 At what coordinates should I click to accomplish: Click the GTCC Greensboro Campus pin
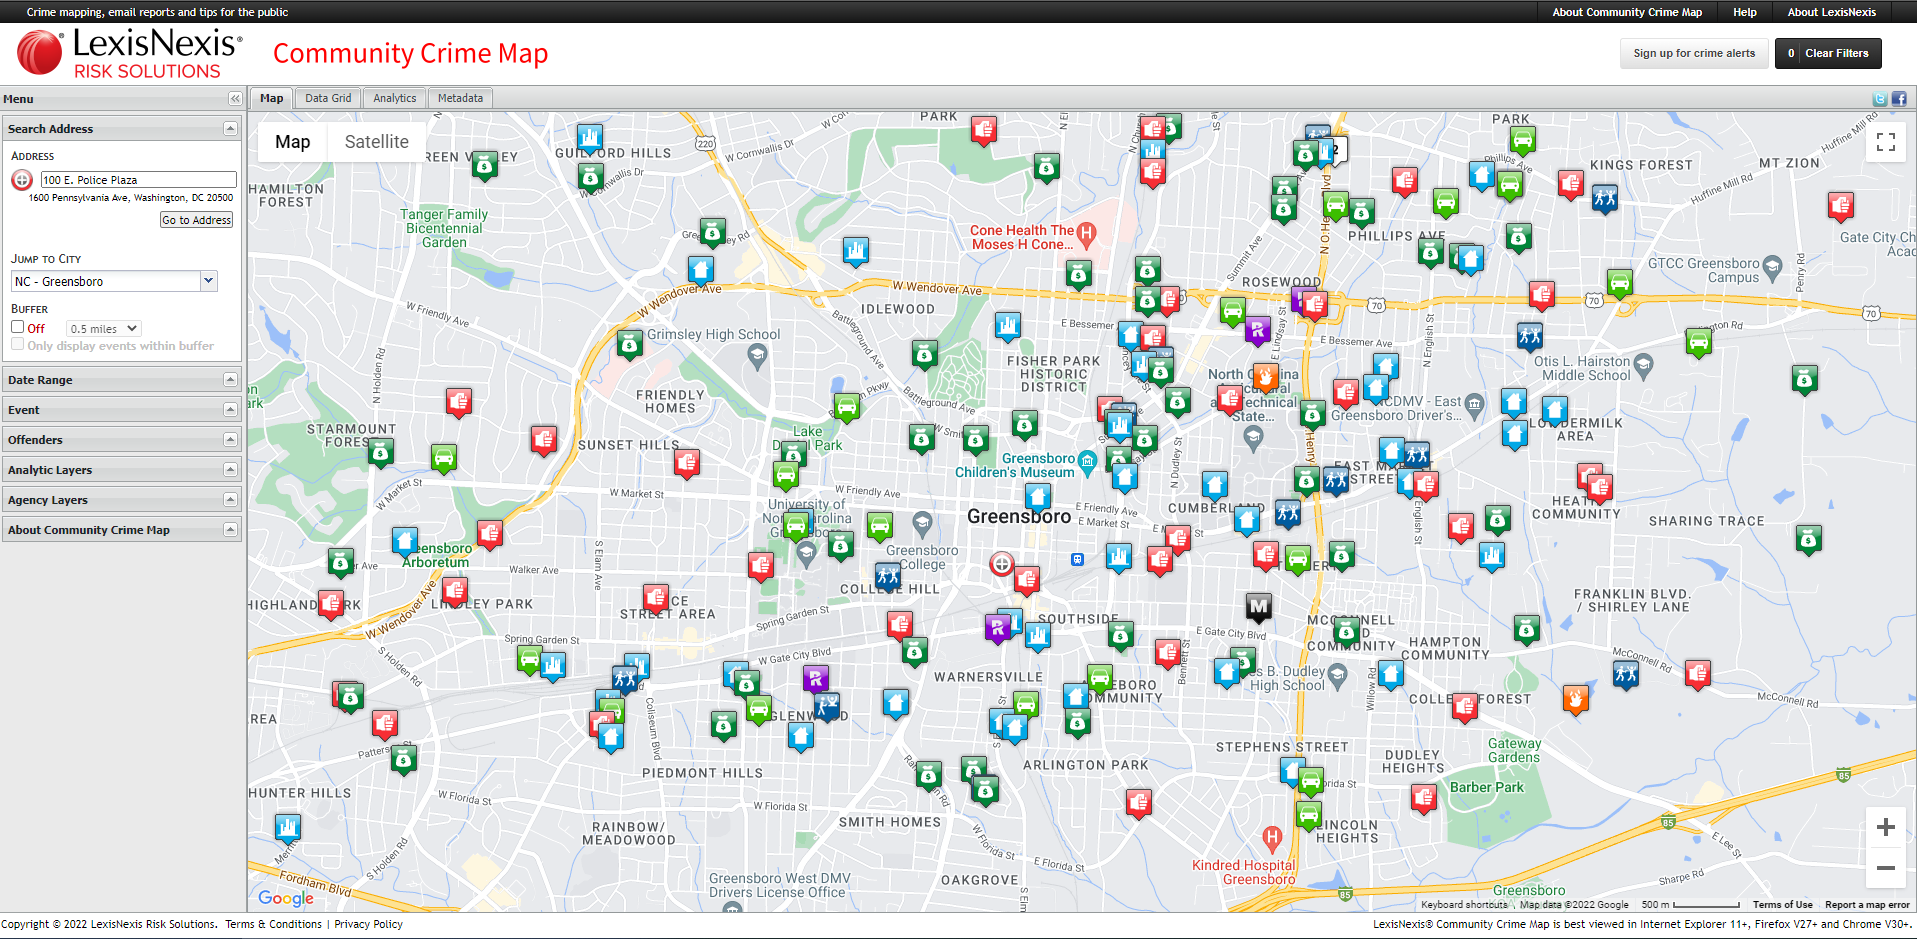coord(1773,267)
